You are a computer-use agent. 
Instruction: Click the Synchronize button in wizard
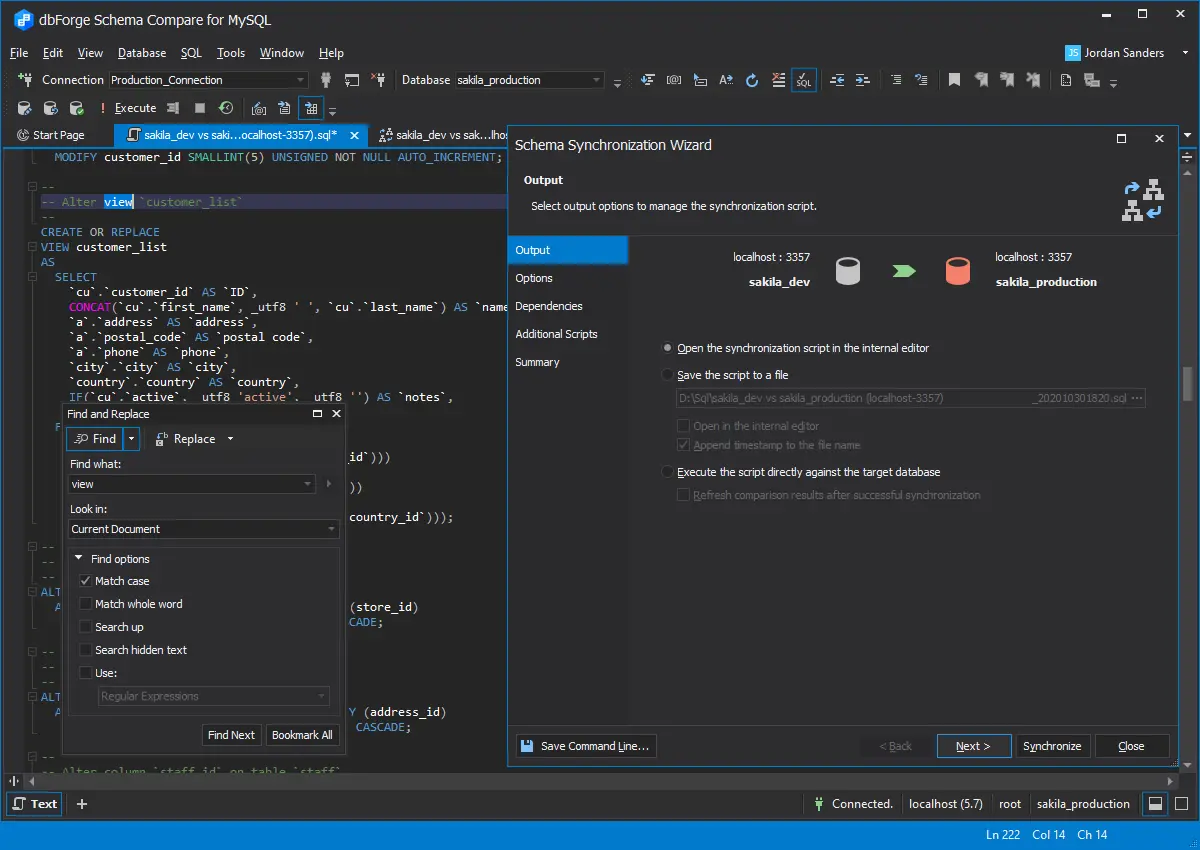pos(1052,746)
